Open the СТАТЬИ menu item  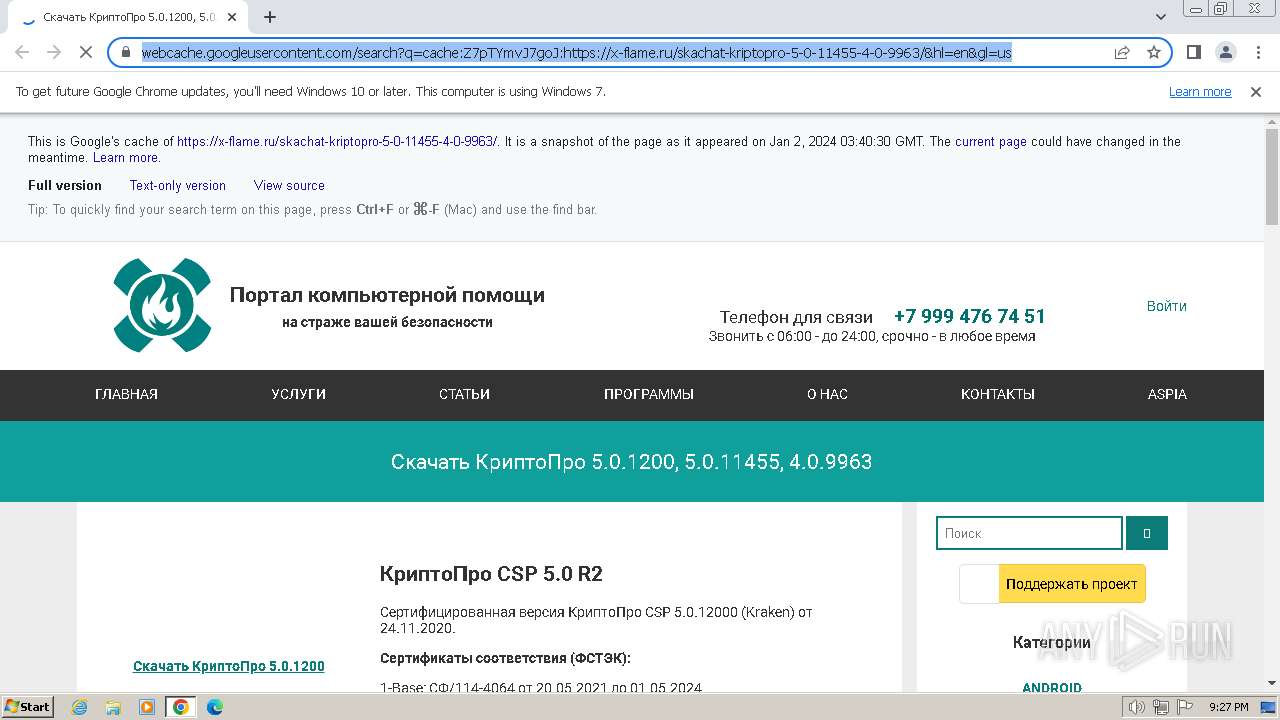pos(464,394)
